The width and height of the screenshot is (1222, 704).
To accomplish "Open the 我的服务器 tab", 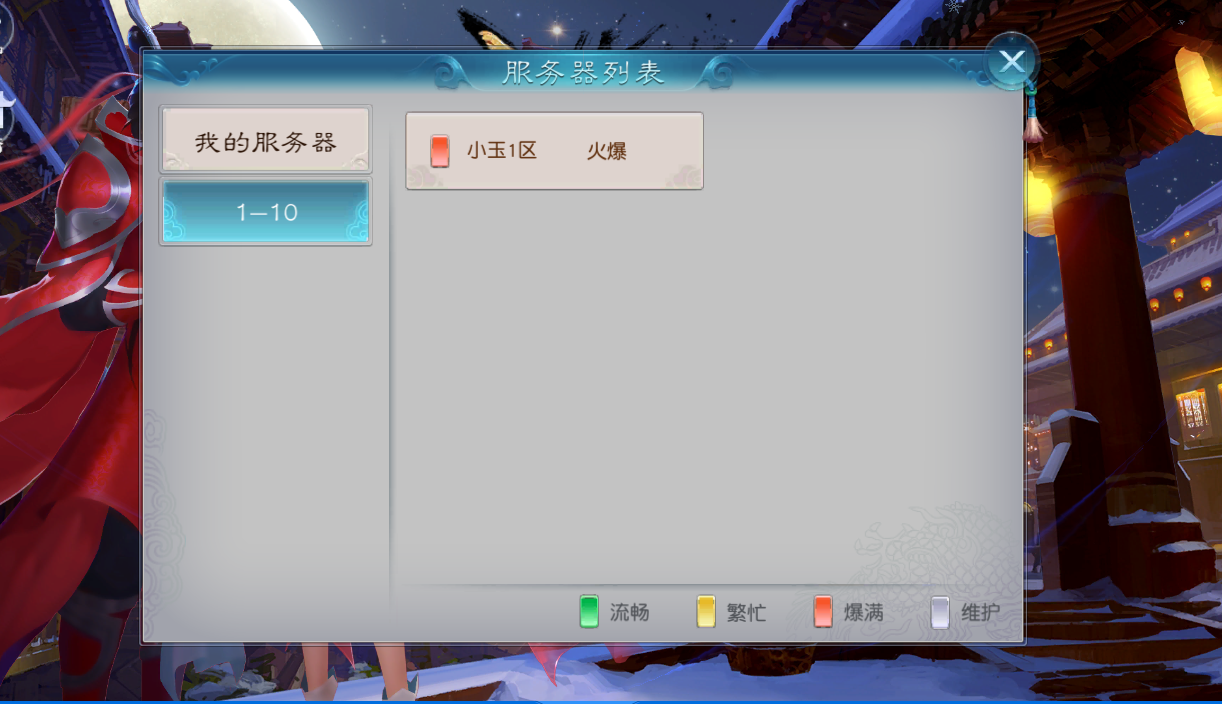I will [x=266, y=140].
